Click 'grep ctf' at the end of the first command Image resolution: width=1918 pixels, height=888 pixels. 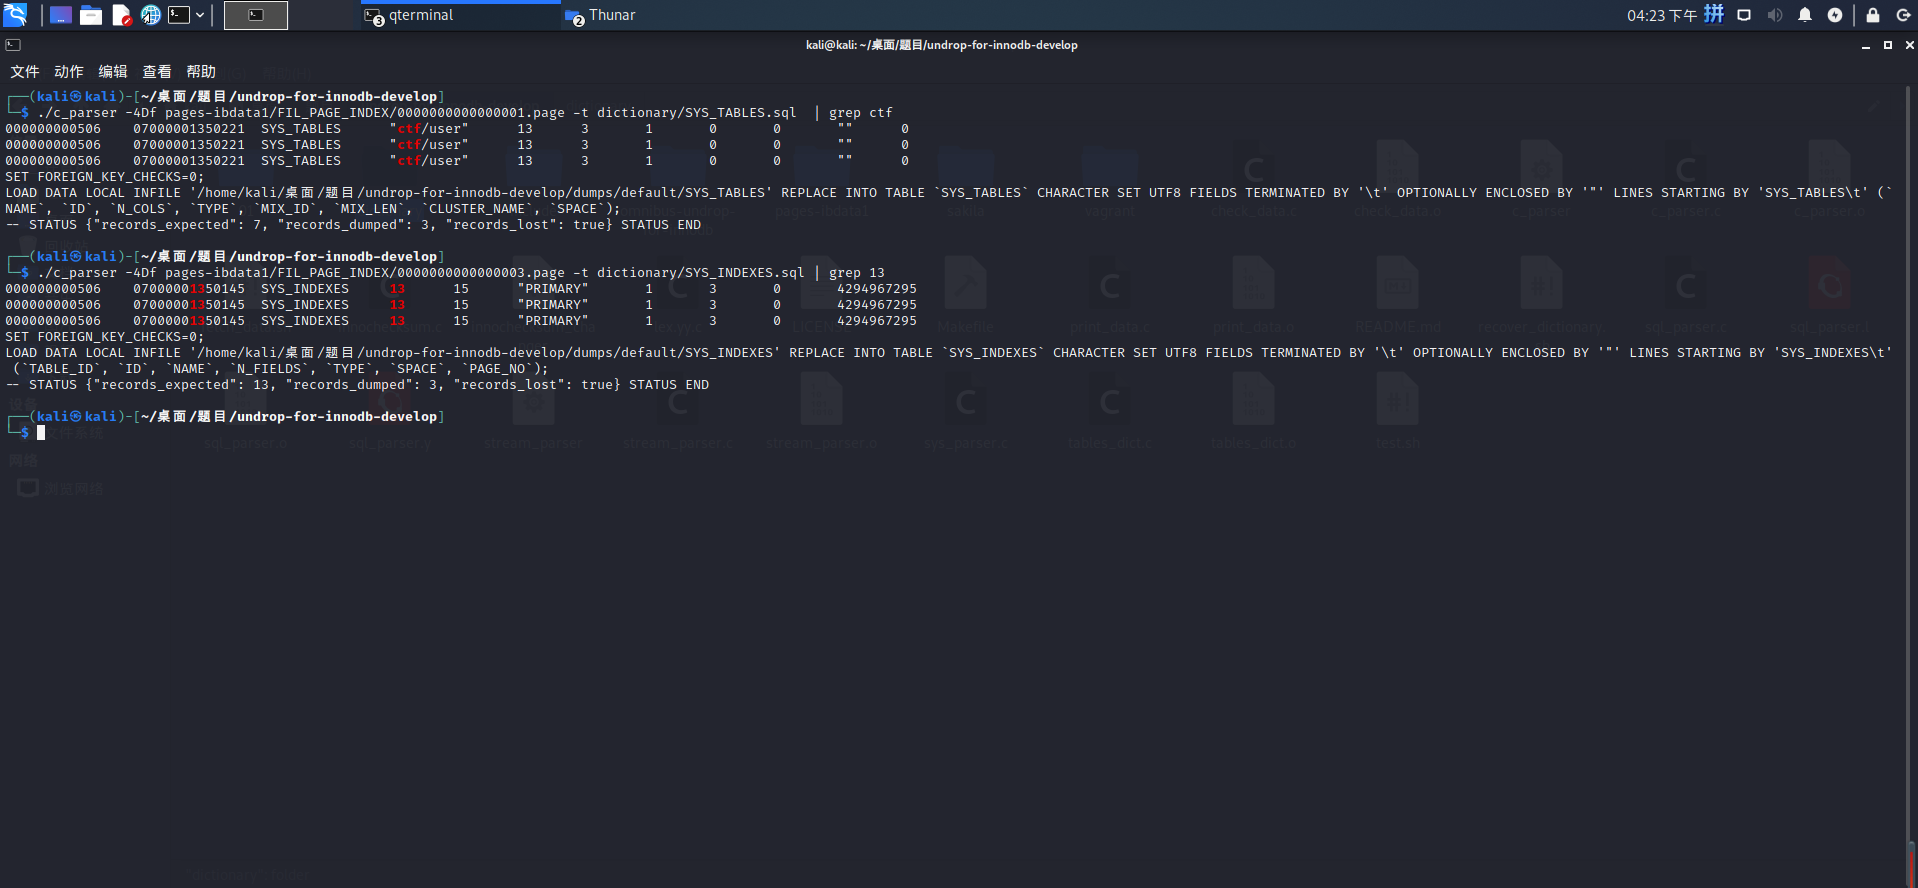pos(861,113)
